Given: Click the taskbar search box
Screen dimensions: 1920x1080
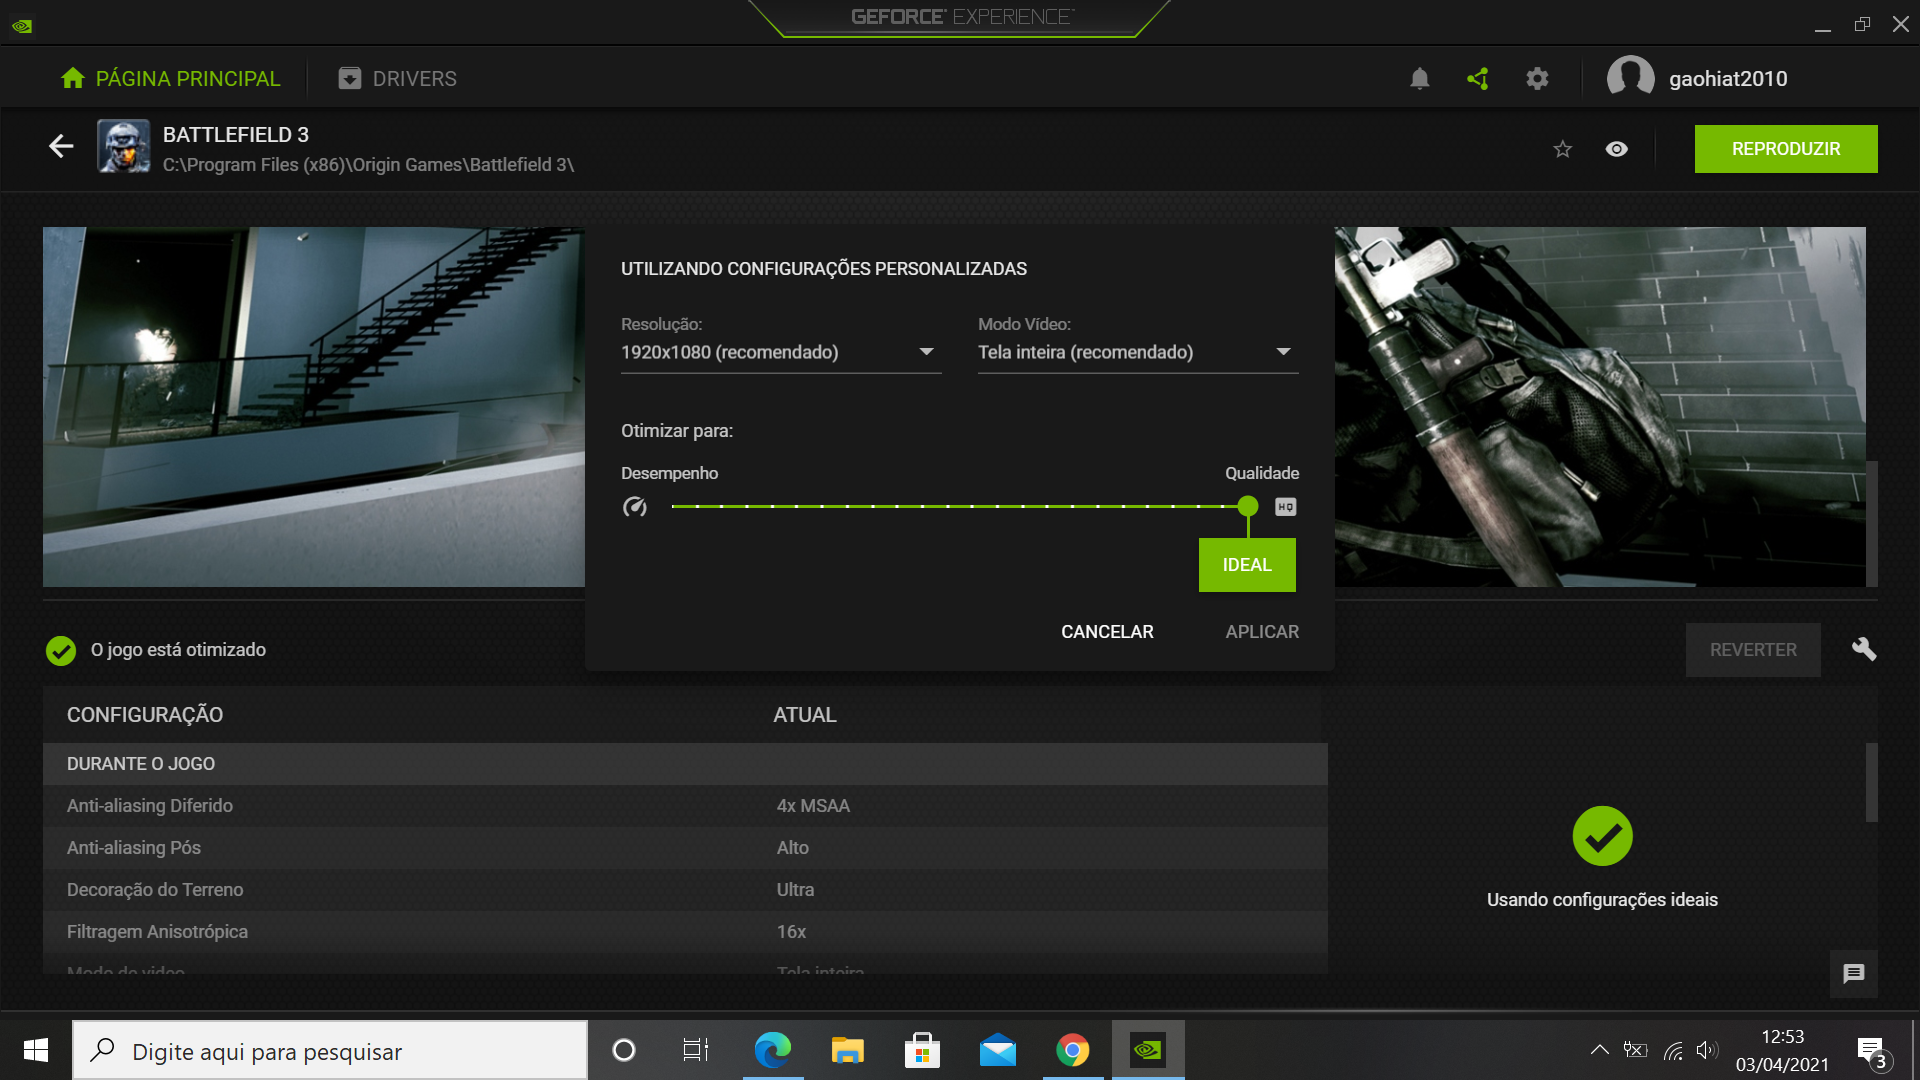Looking at the screenshot, I should point(330,1050).
